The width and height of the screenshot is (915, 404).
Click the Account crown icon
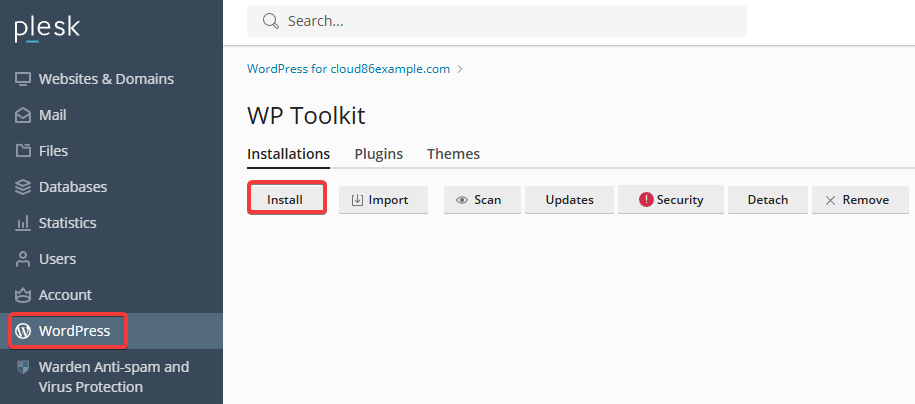click(x=23, y=295)
